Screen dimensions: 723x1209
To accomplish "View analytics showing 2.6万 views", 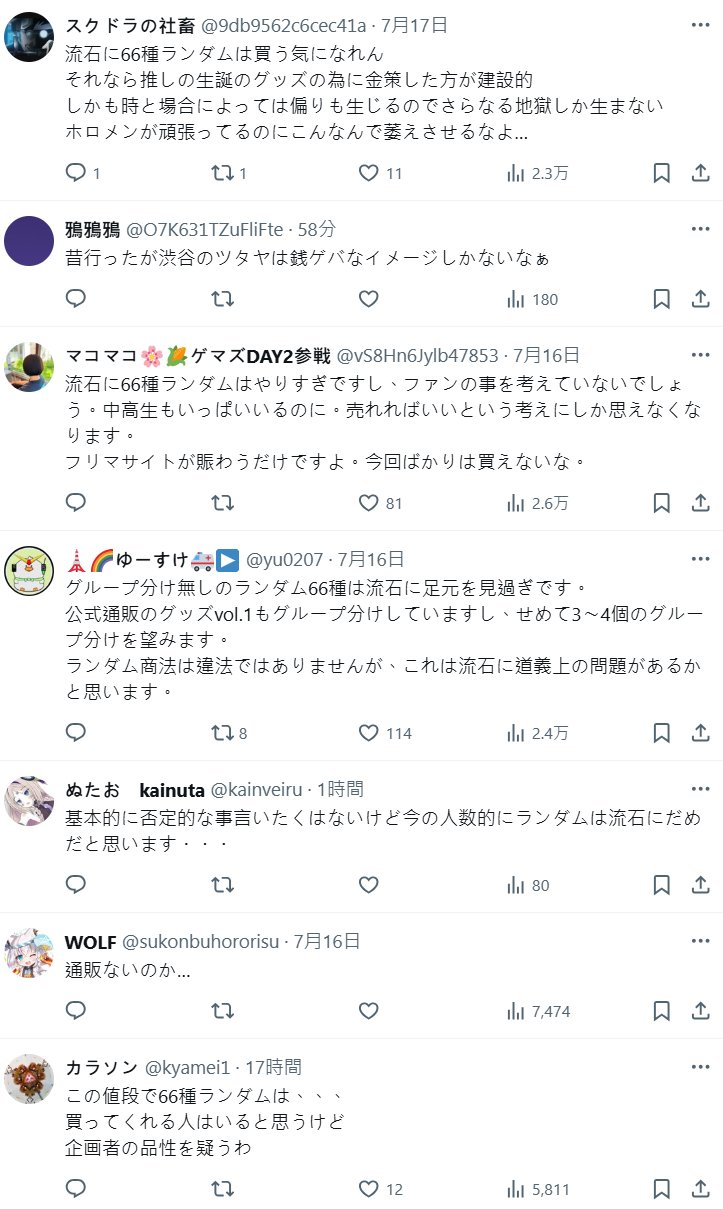I will [538, 503].
